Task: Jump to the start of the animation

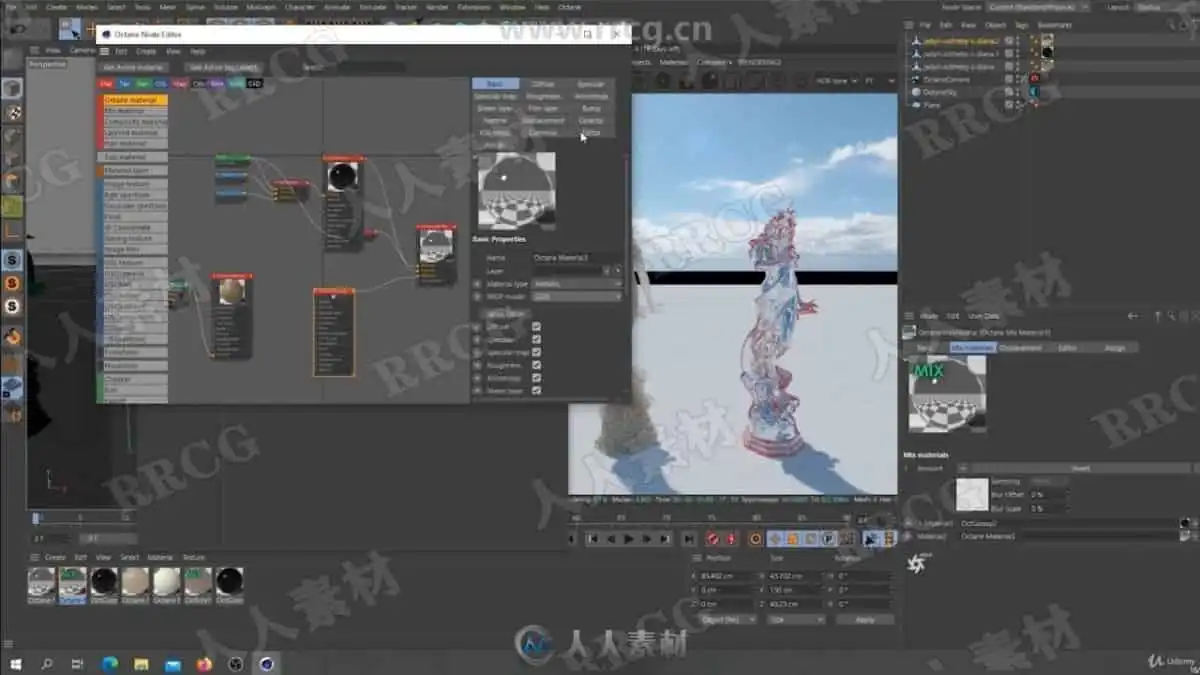Action: pos(592,538)
